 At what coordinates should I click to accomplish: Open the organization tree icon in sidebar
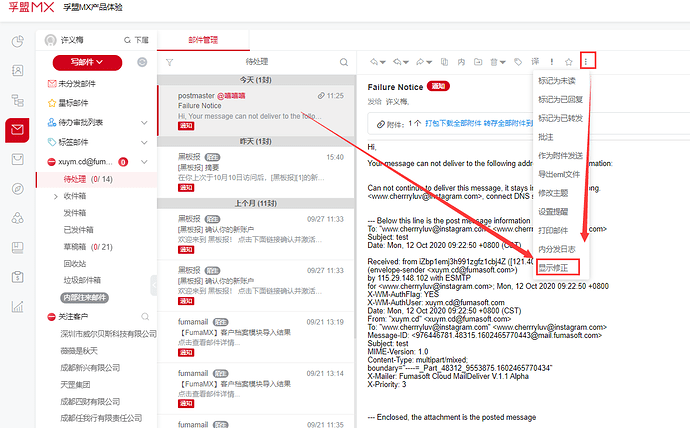point(17,100)
